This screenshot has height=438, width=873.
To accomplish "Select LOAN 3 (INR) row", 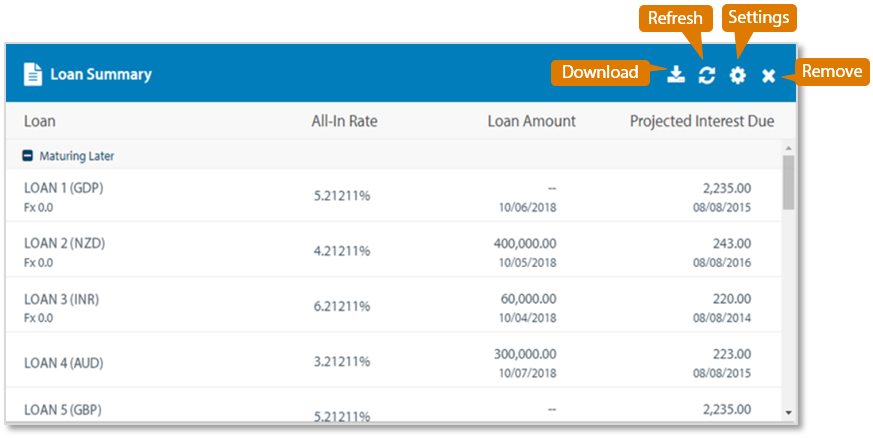I will tap(62, 299).
